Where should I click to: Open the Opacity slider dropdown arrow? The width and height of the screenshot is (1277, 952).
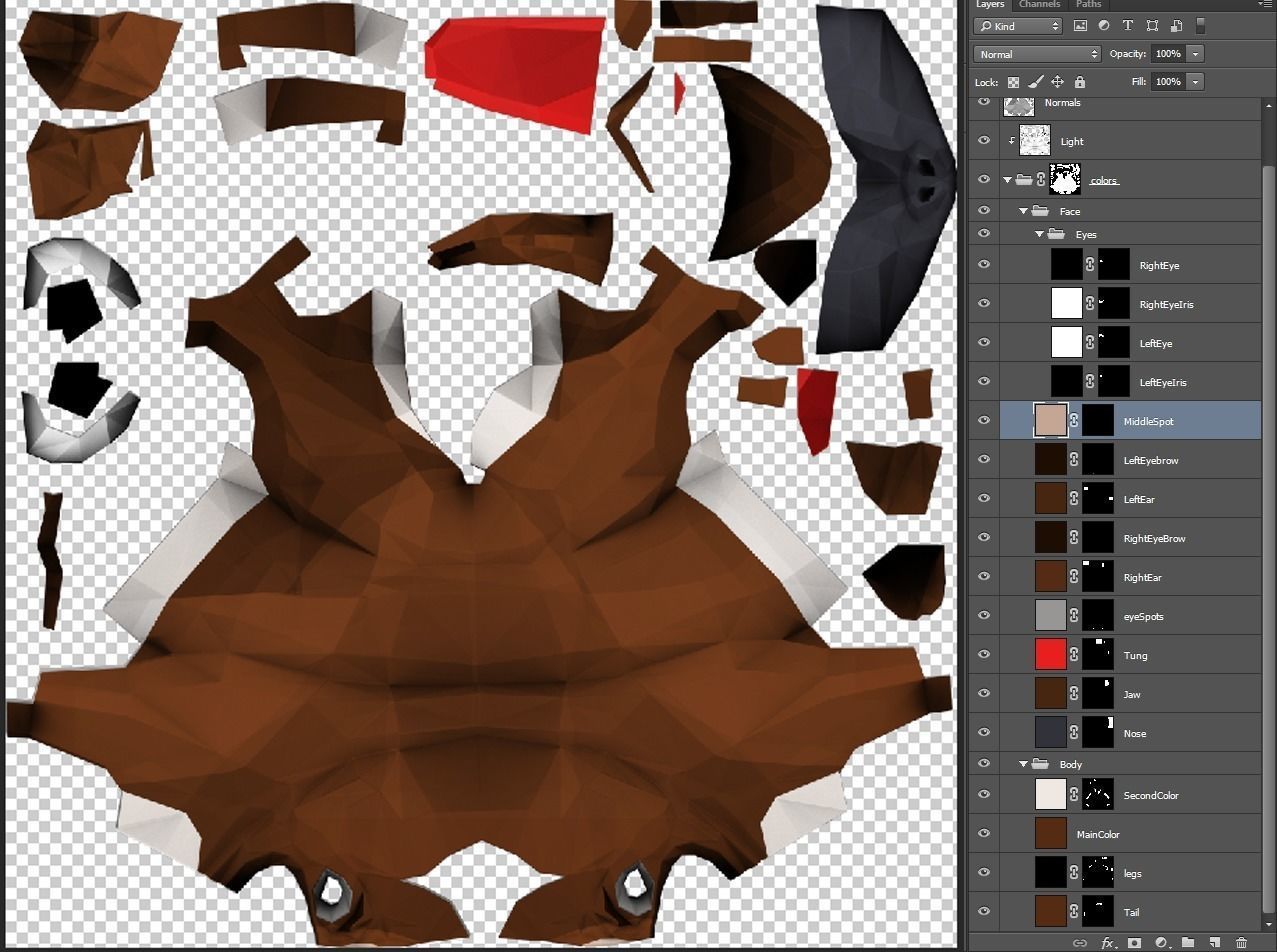pyautogui.click(x=1196, y=54)
